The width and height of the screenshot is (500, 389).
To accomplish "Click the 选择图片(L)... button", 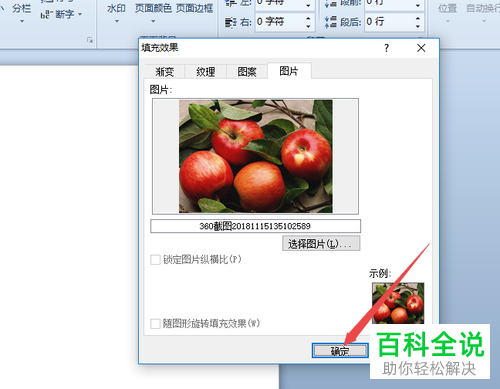I will pos(321,244).
